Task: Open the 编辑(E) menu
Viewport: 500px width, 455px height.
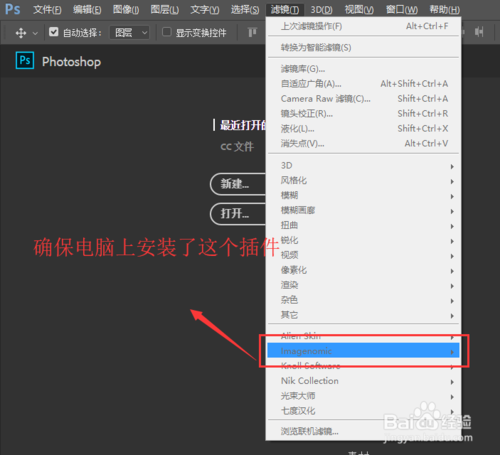Action: 87,10
